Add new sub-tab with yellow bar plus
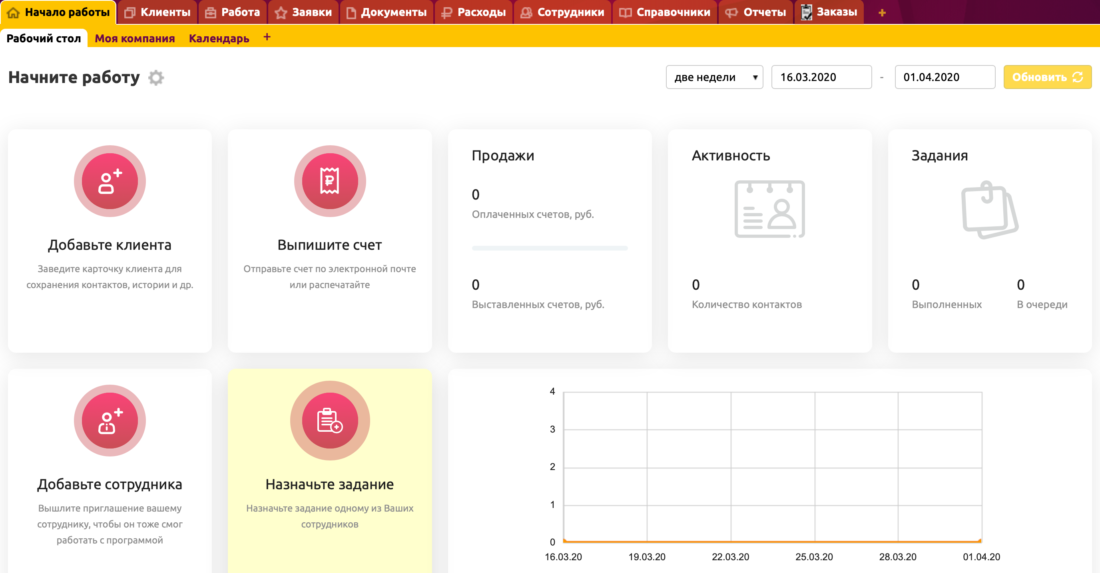1100x573 pixels. (x=267, y=37)
